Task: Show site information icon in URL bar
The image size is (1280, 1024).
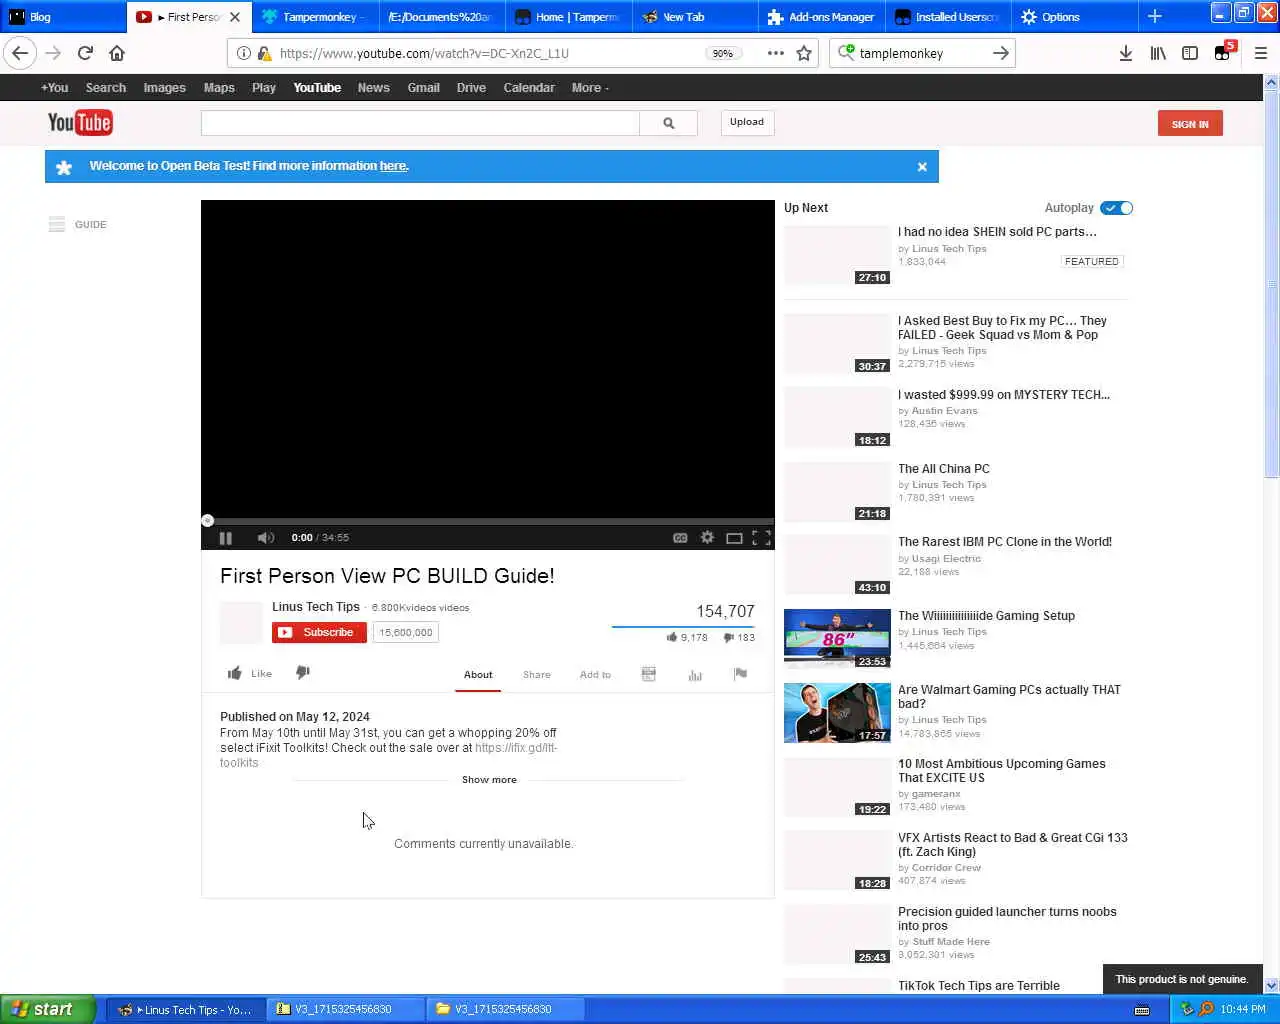Action: [243, 53]
